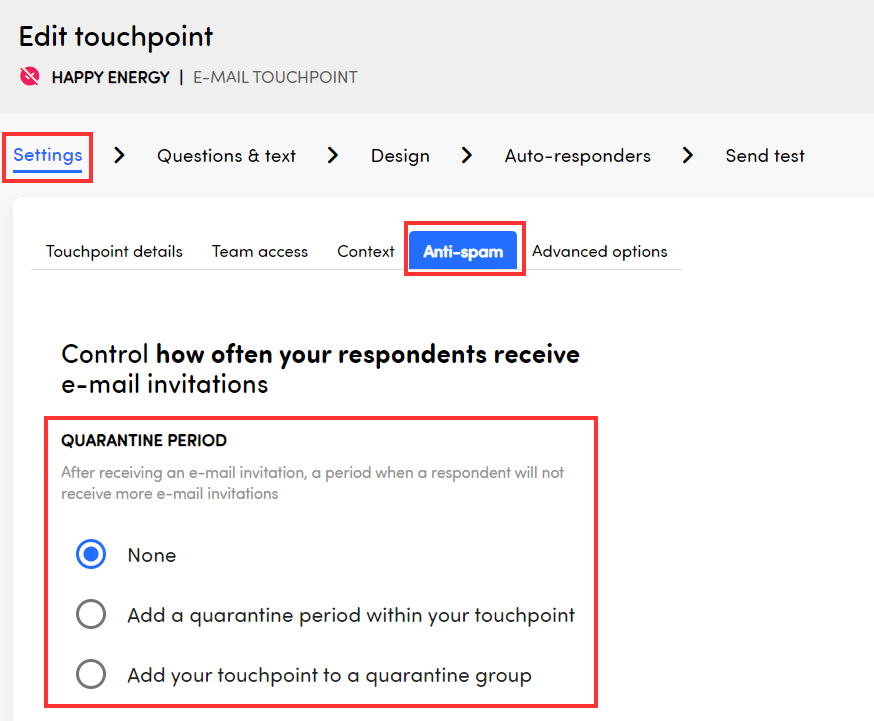The image size is (874, 721).
Task: Click chevron arrow after the Design step
Action: (x=467, y=155)
